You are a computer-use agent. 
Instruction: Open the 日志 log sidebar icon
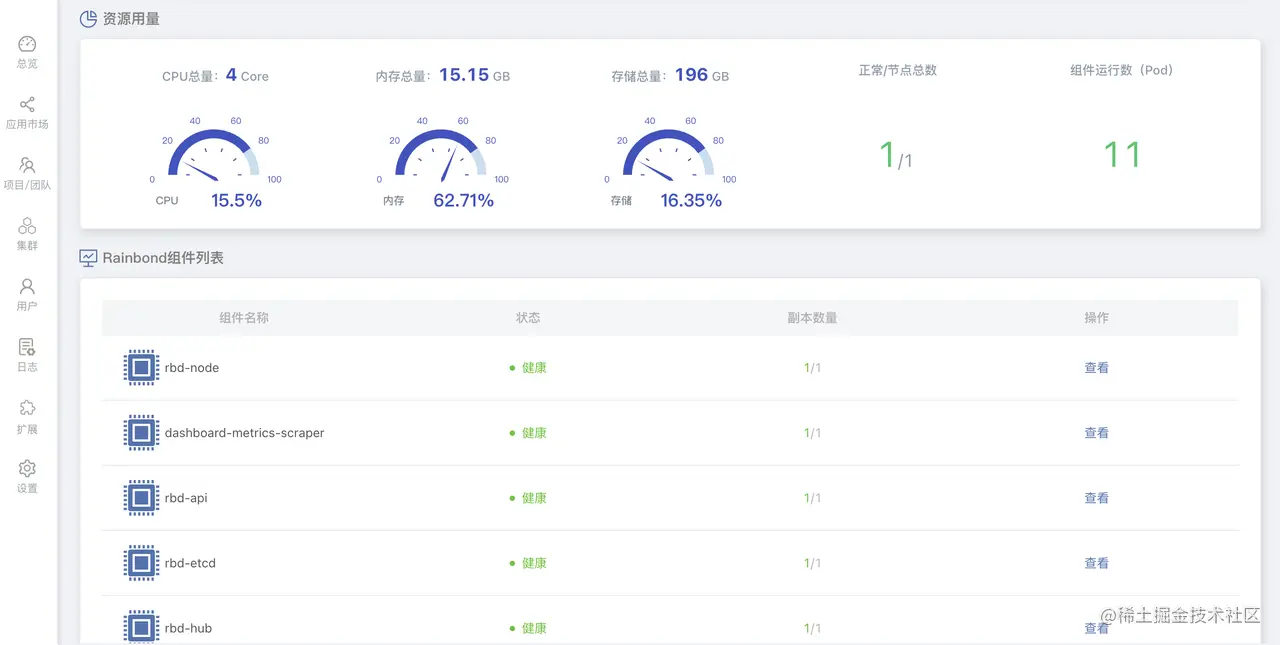(x=27, y=347)
